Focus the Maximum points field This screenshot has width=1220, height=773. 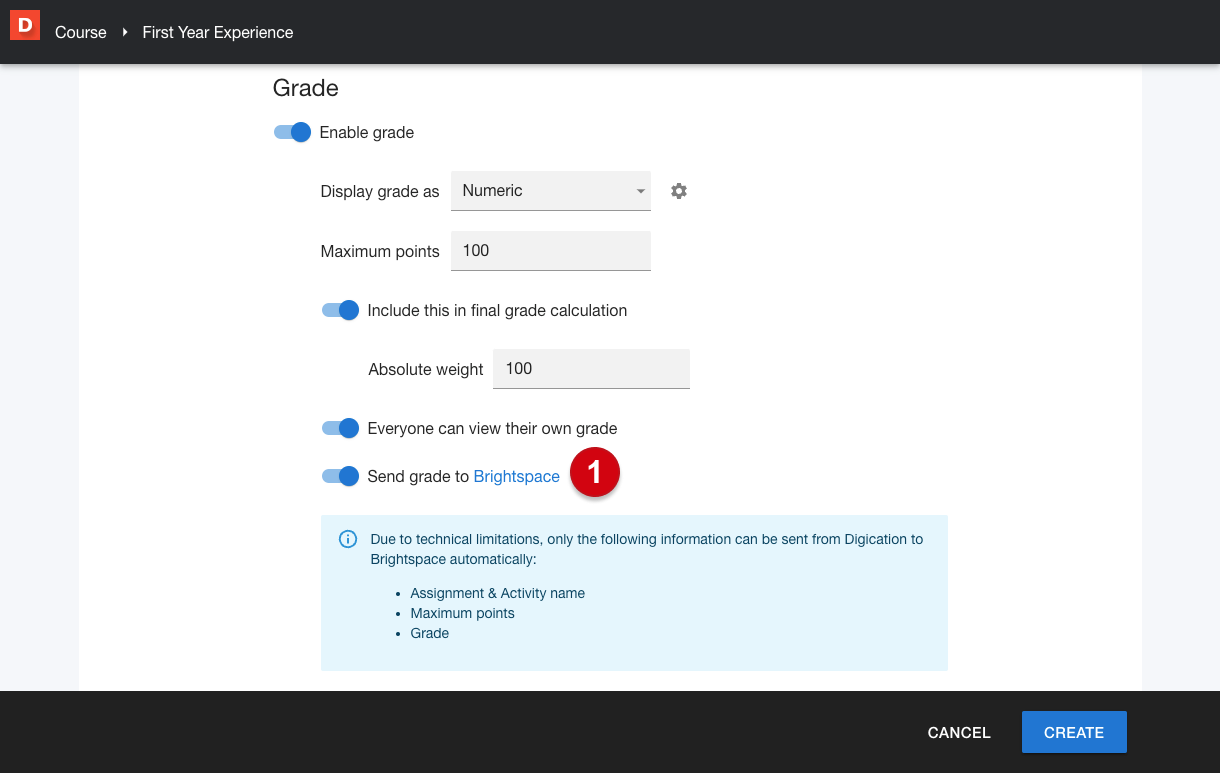click(x=551, y=250)
